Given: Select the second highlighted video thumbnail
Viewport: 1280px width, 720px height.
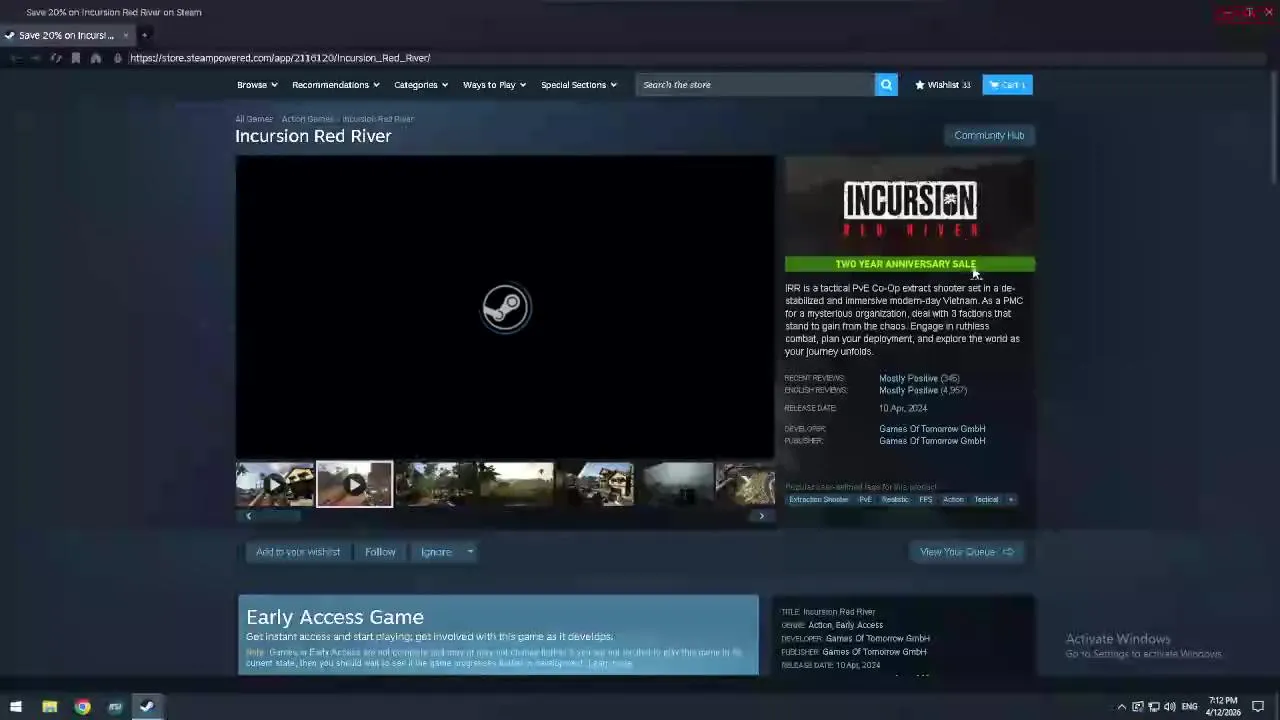Looking at the screenshot, I should click(354, 484).
